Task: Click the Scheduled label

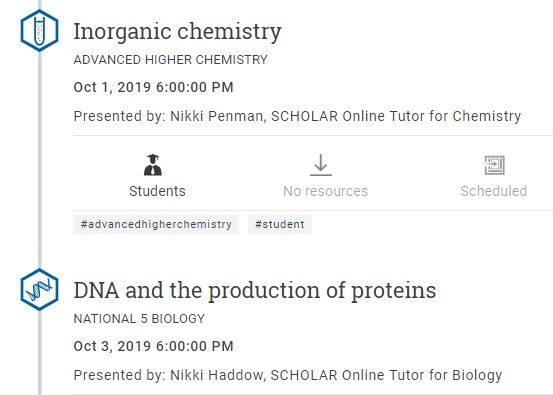Action: pyautogui.click(x=494, y=191)
